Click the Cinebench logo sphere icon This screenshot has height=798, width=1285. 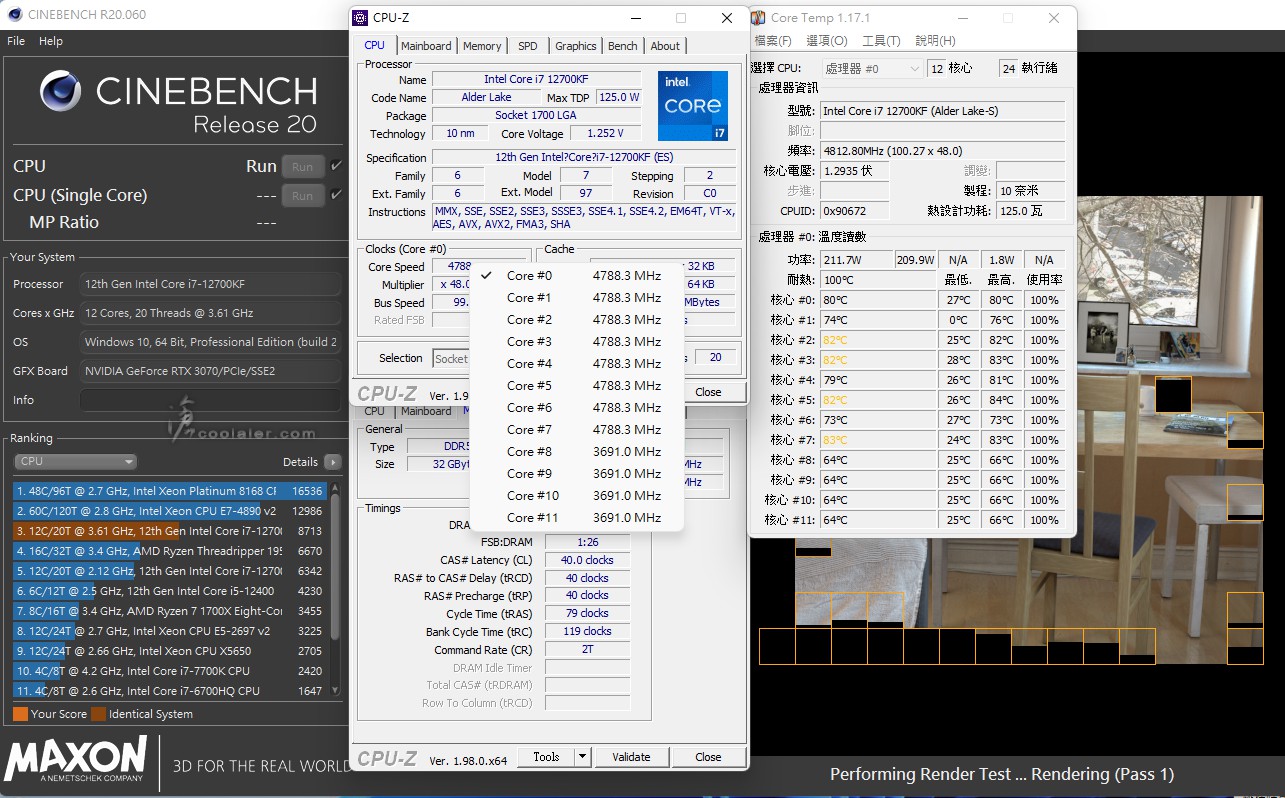[61, 91]
